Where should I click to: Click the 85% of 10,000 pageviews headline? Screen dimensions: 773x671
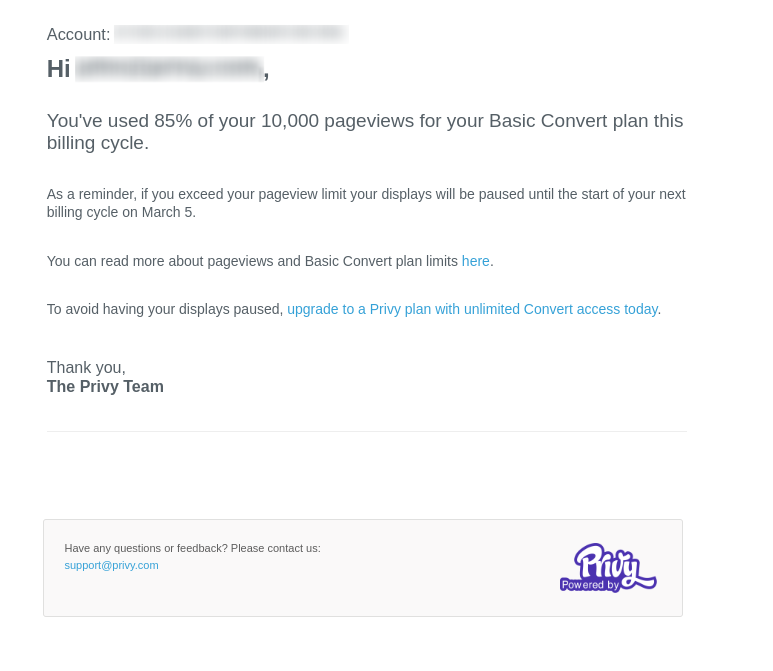(x=365, y=132)
